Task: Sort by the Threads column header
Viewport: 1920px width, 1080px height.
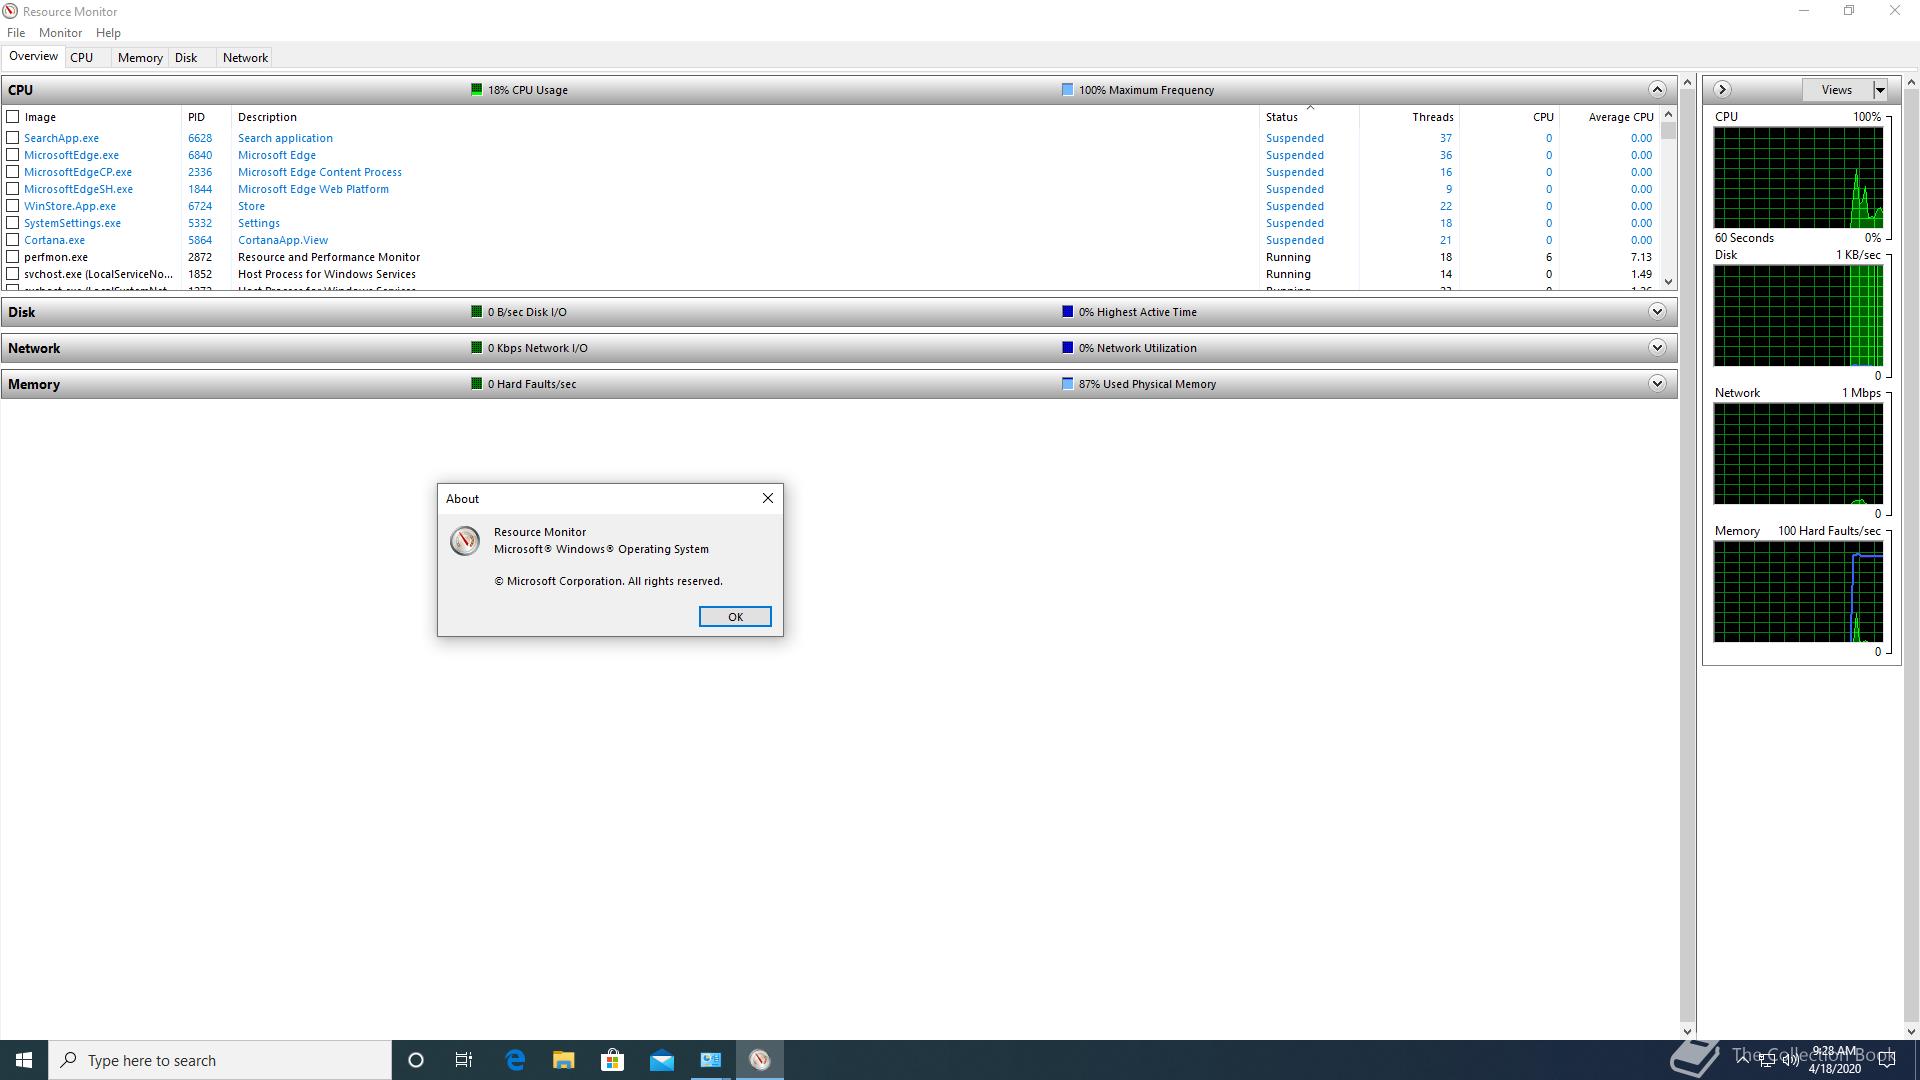Action: click(x=1409, y=117)
